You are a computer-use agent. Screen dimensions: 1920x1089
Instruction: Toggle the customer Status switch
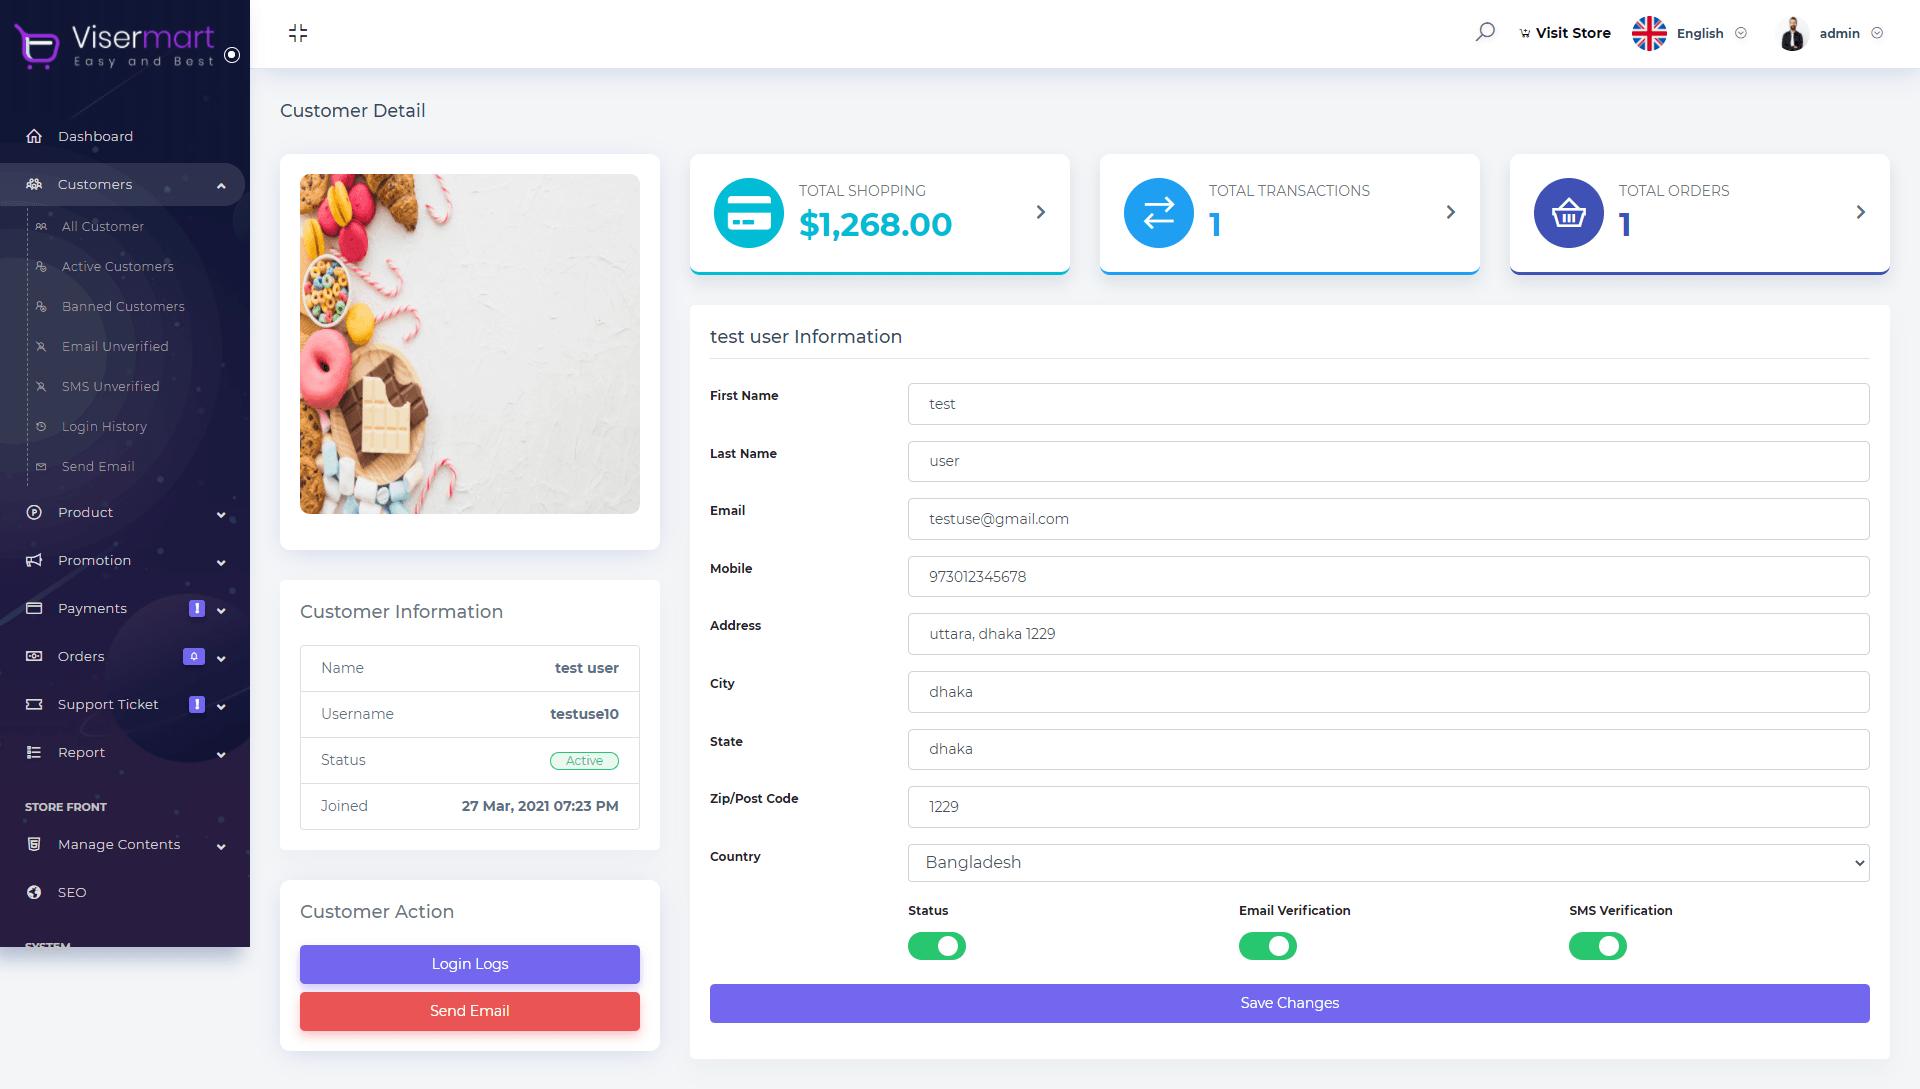pos(936,944)
